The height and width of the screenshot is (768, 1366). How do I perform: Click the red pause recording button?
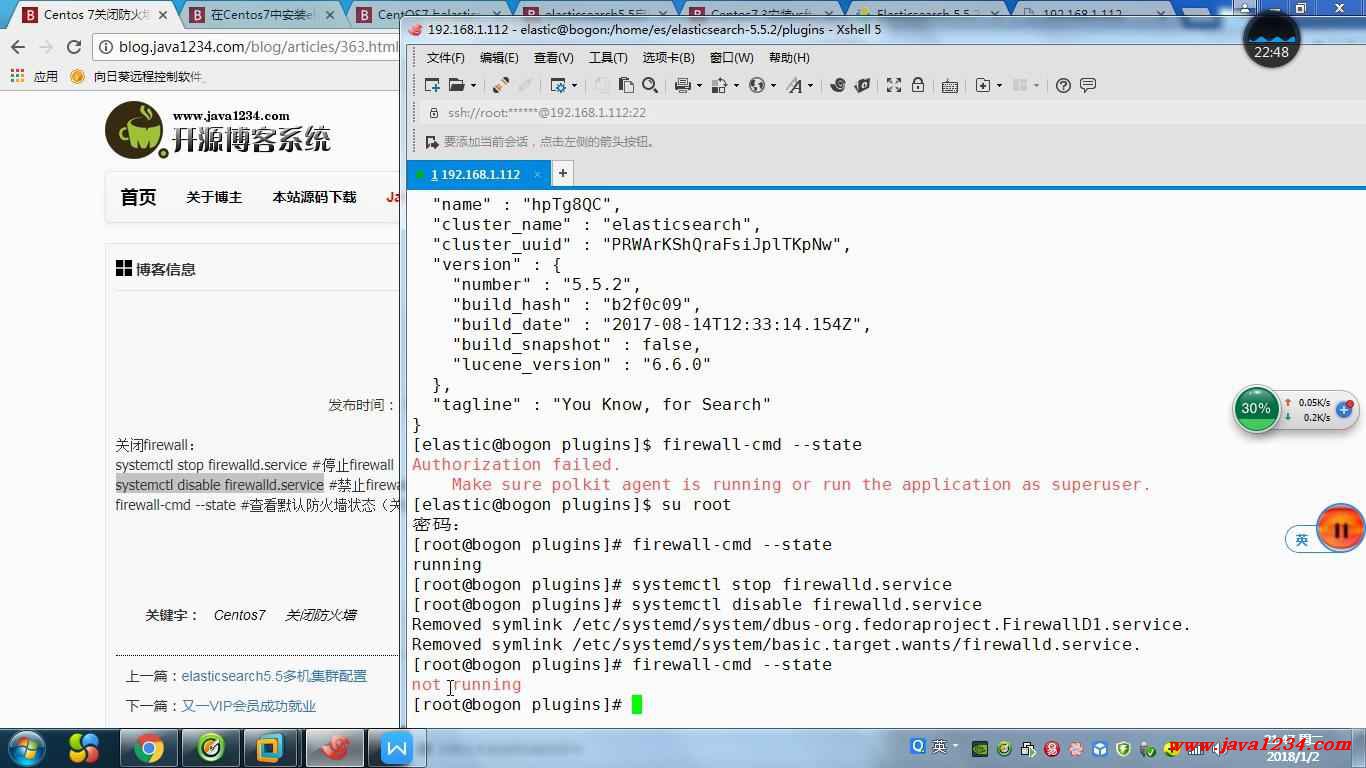pyautogui.click(x=1341, y=530)
